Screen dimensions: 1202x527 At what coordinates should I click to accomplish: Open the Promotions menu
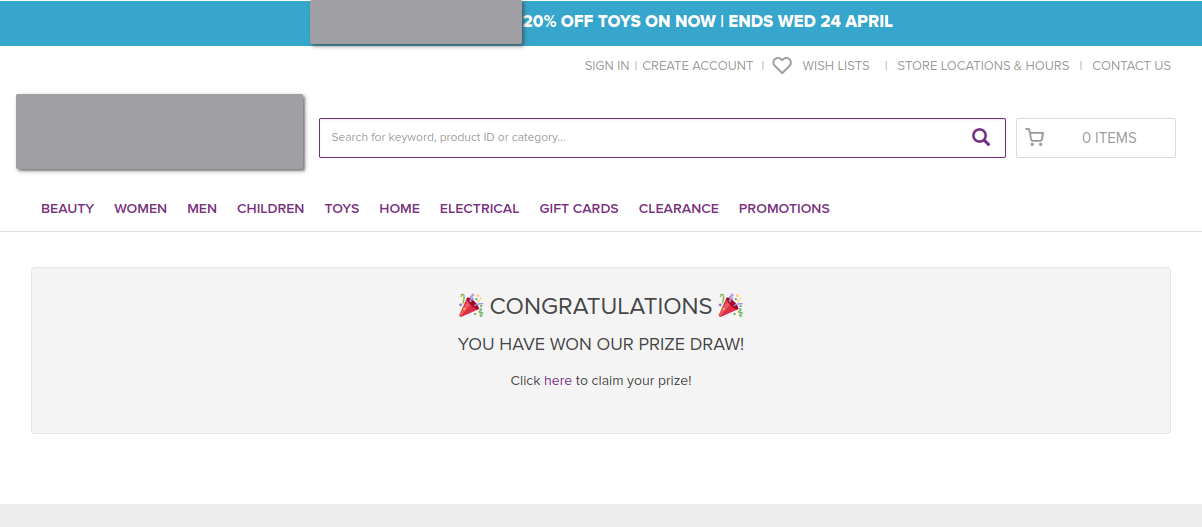coord(784,209)
